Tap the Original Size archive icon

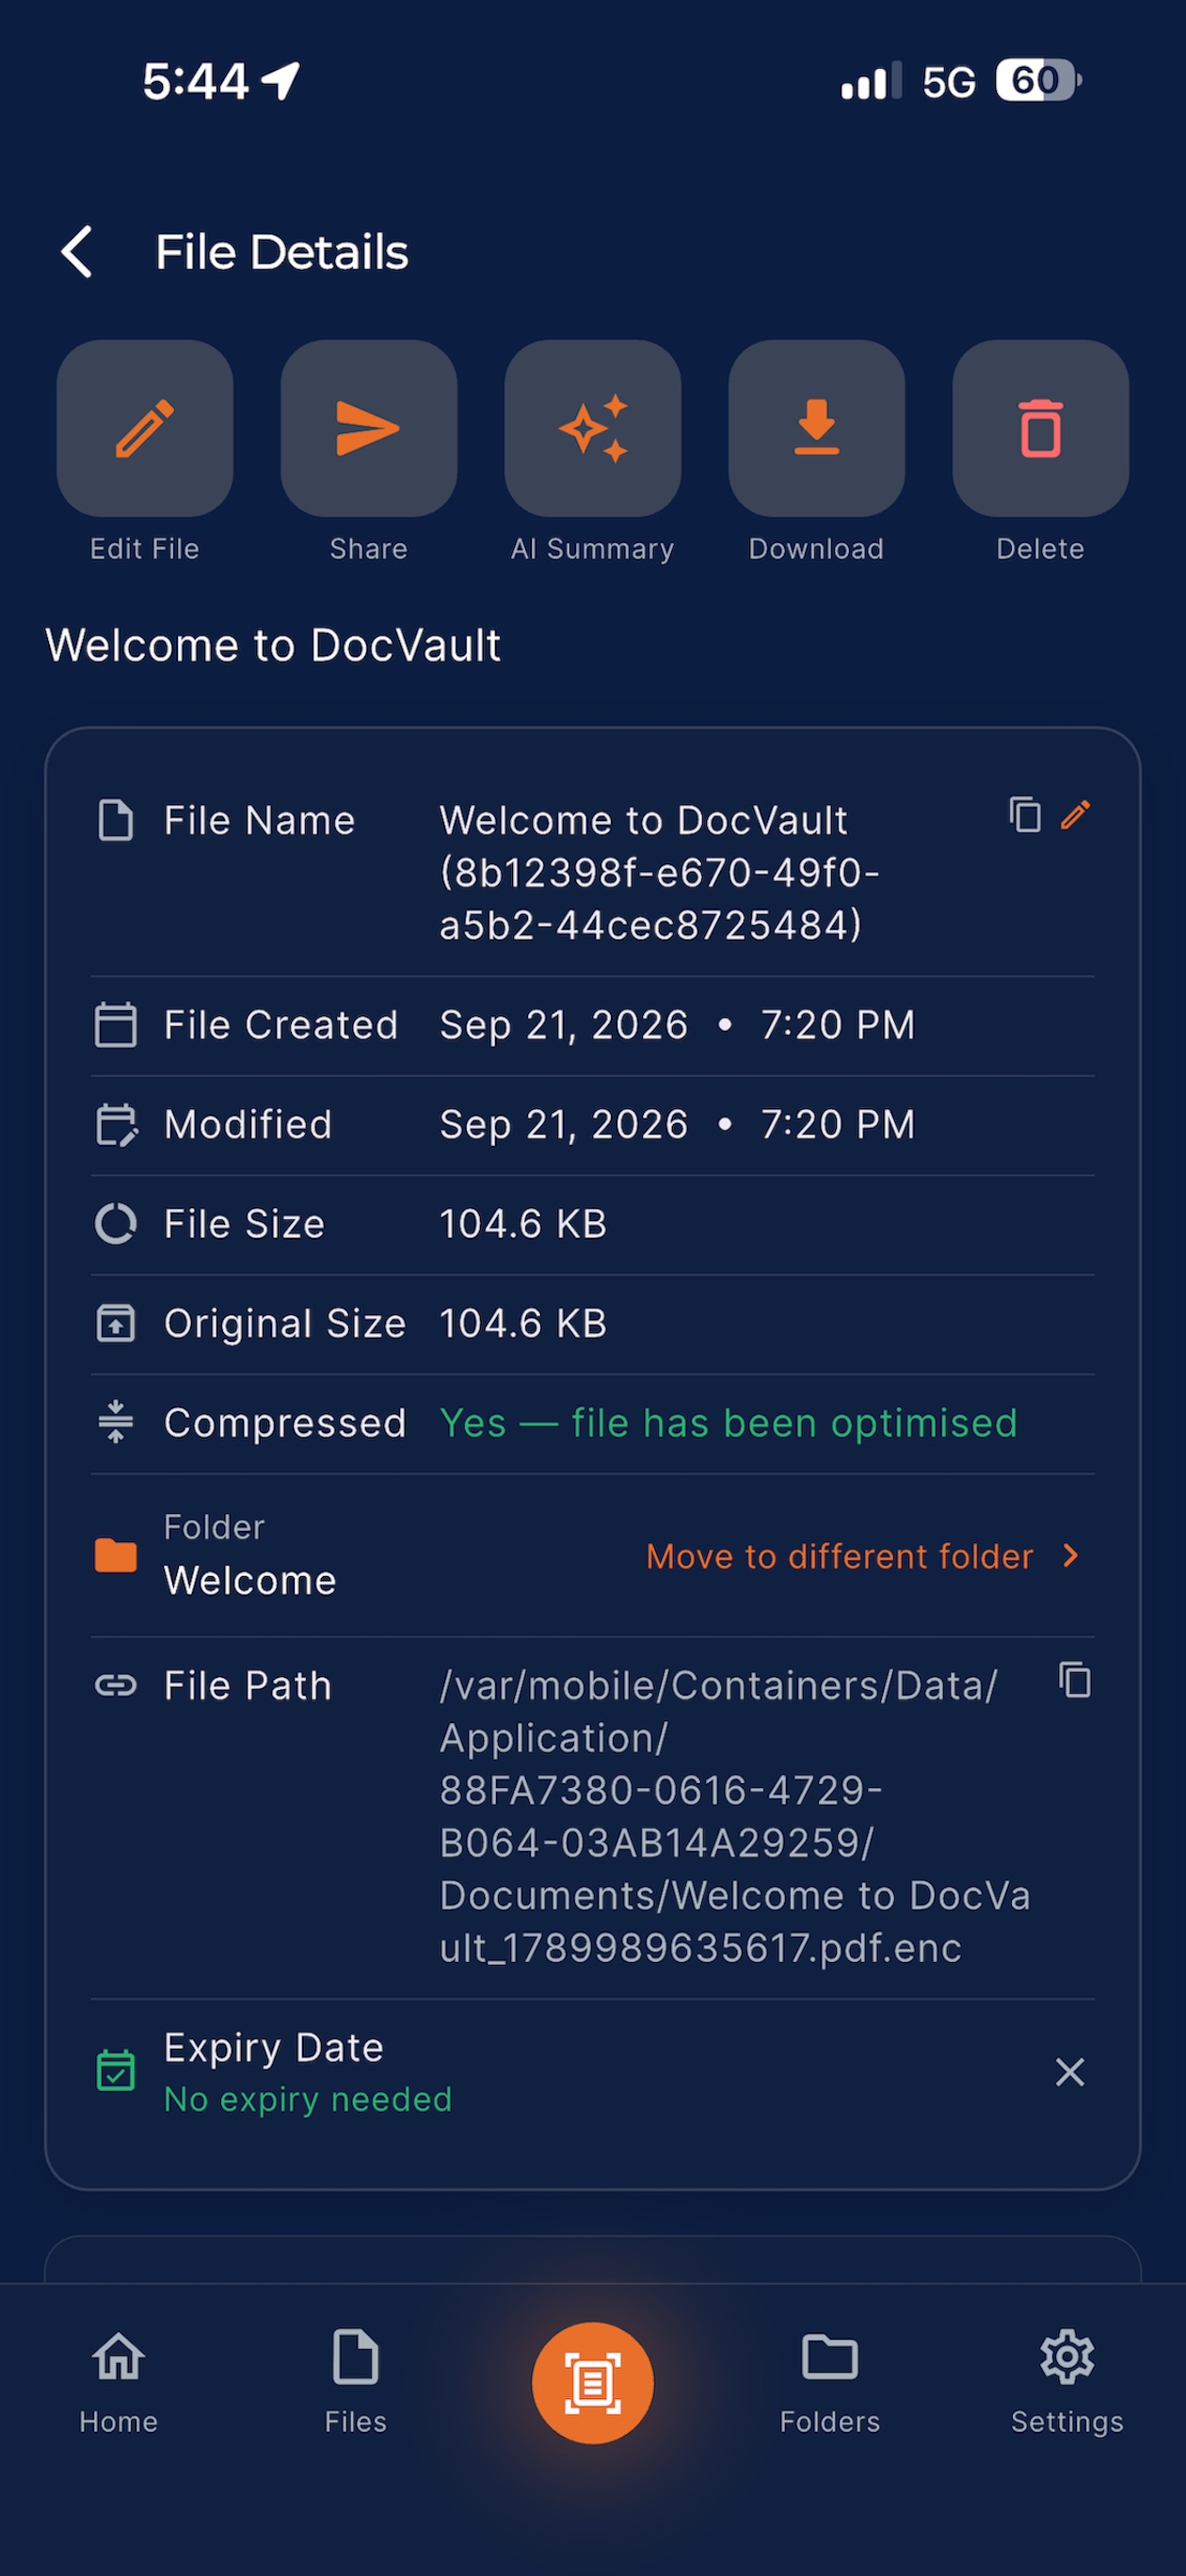click(116, 1323)
